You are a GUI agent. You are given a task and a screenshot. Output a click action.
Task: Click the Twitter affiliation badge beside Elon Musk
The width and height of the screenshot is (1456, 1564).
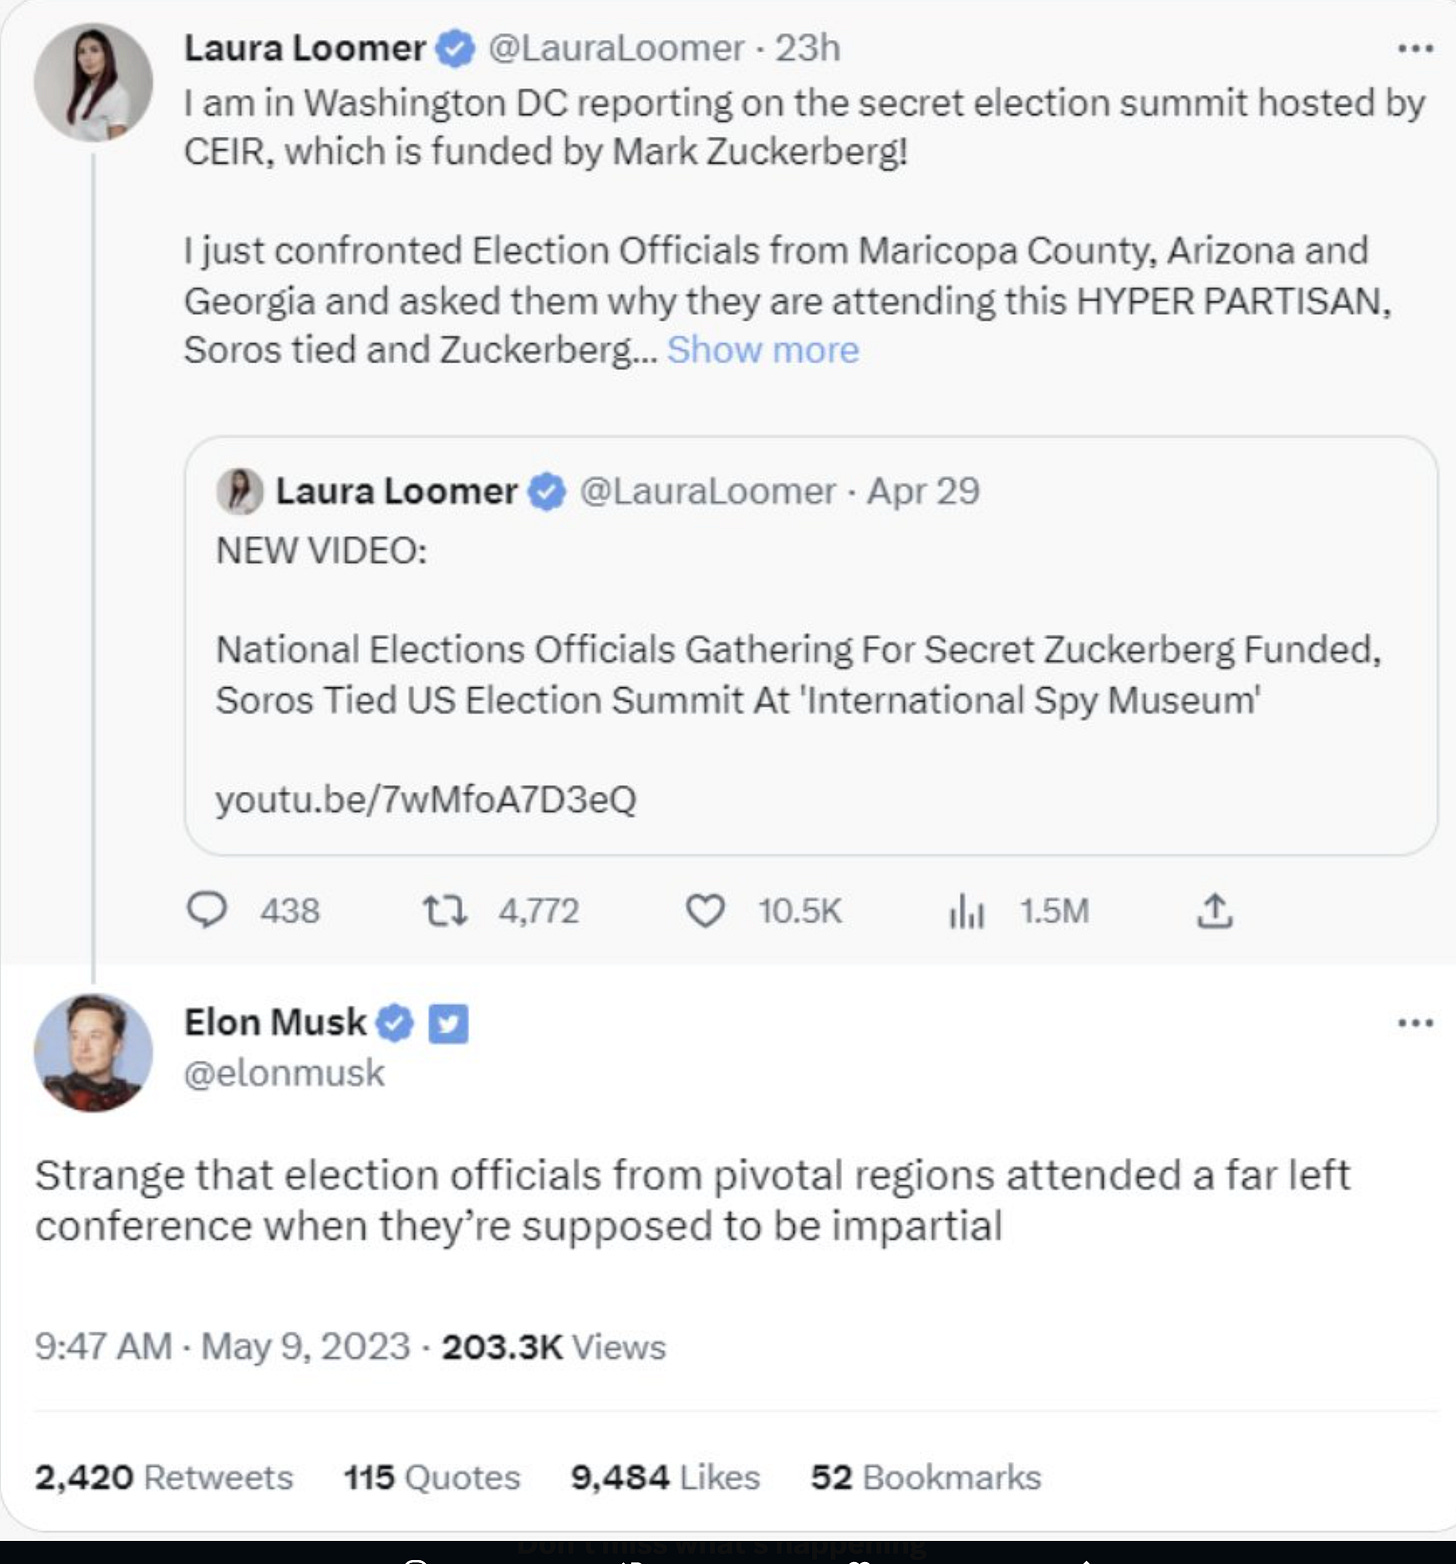pyautogui.click(x=448, y=1023)
